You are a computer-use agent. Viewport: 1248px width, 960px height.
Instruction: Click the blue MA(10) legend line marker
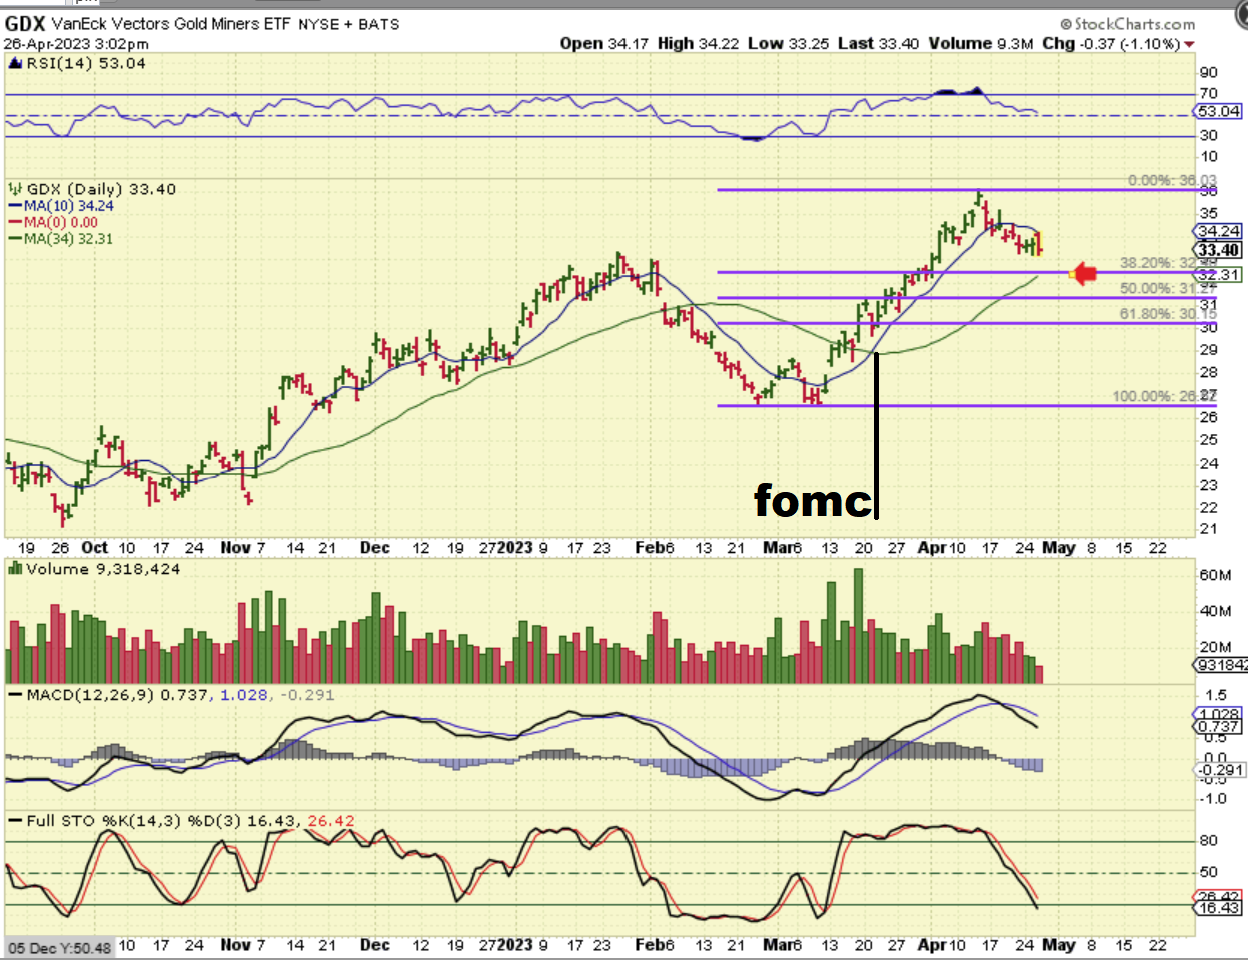16,206
